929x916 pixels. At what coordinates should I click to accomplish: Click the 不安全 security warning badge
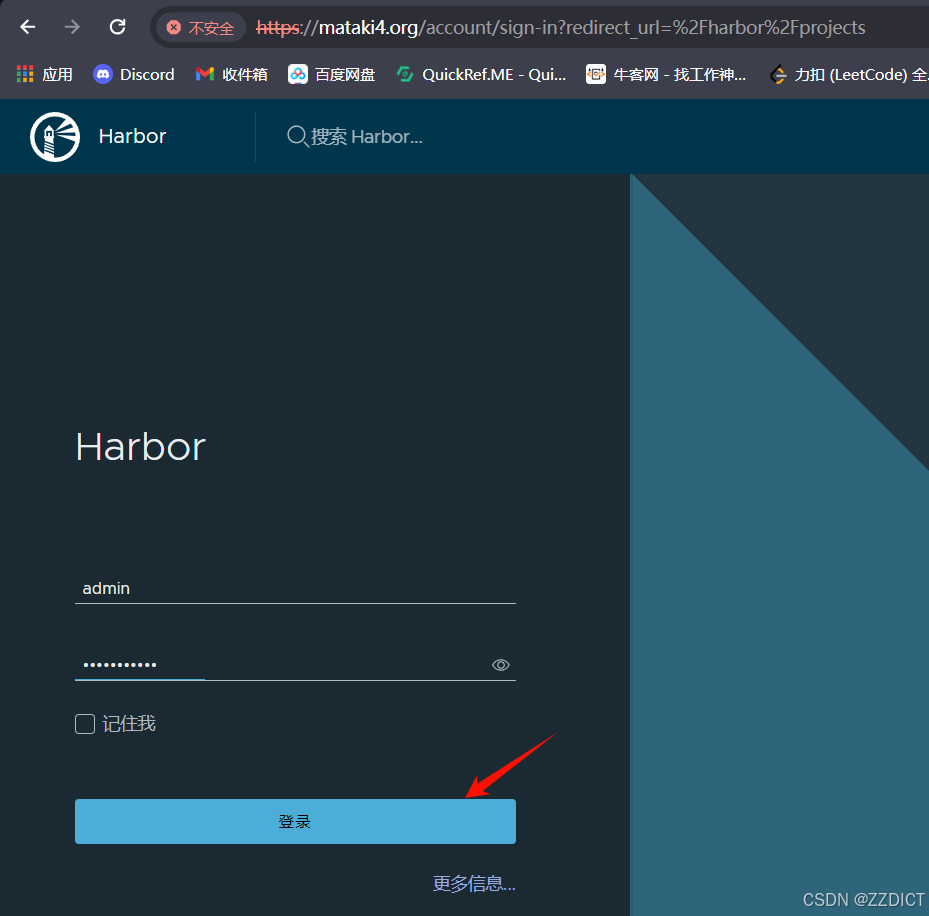click(201, 27)
